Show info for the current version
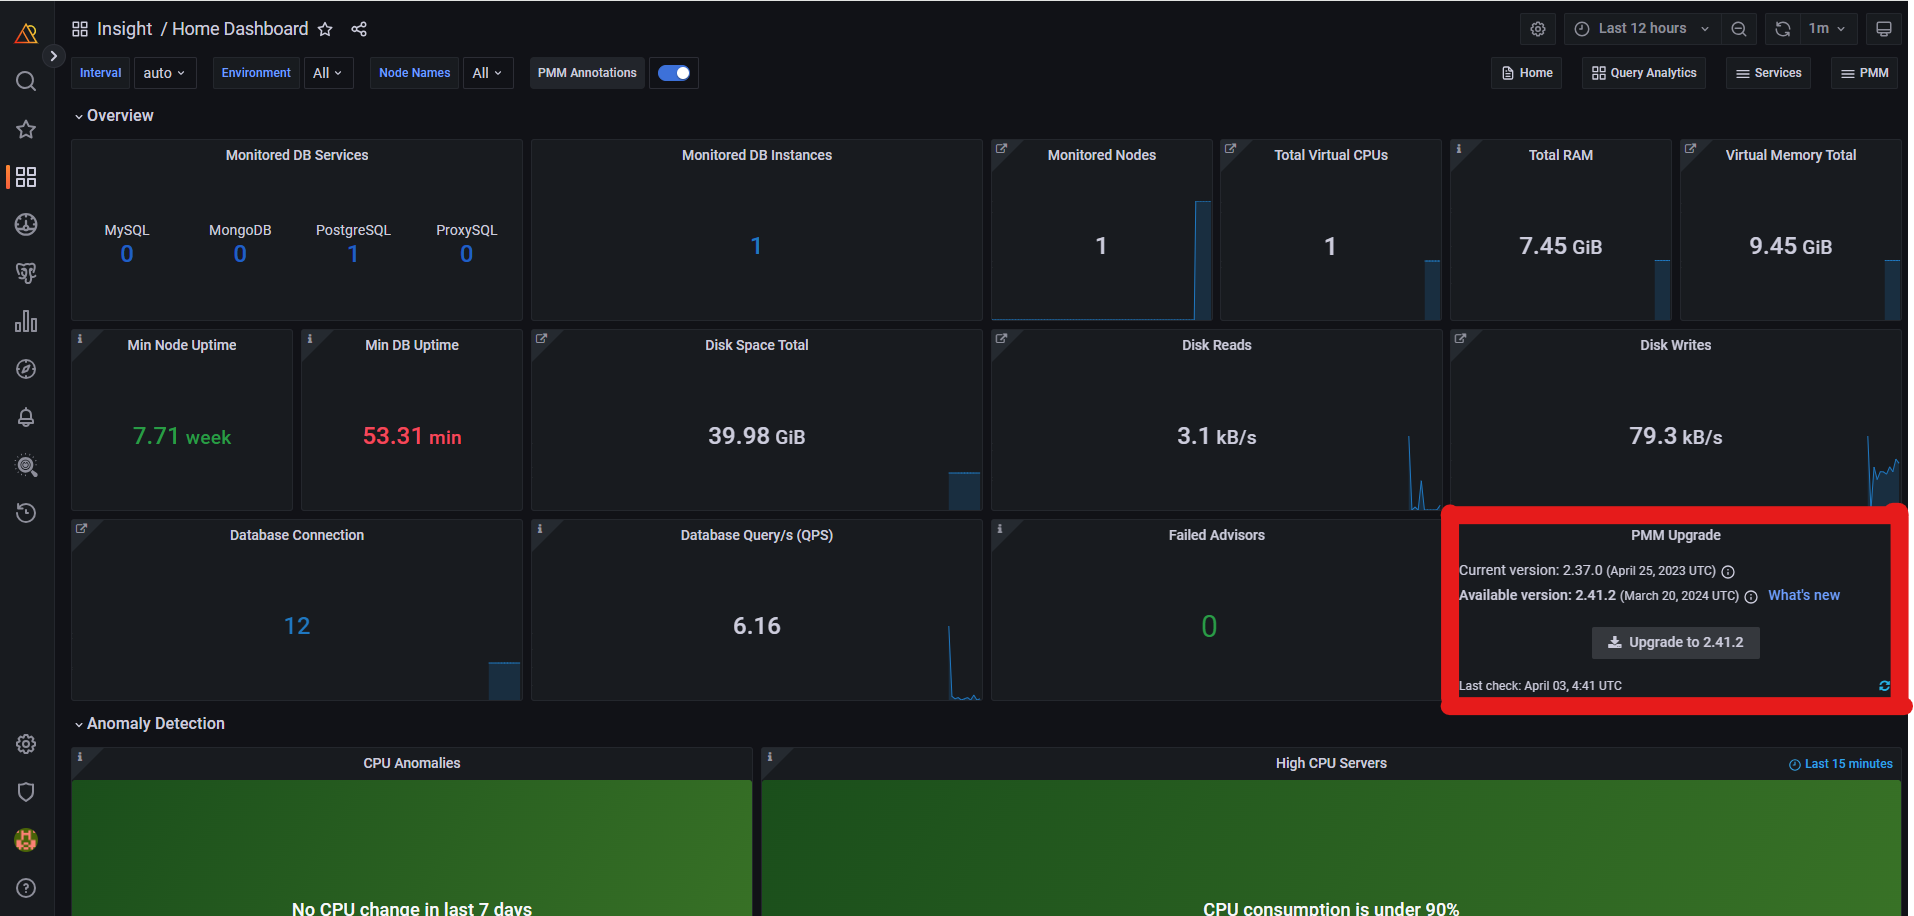This screenshot has height=916, width=1914. pyautogui.click(x=1727, y=572)
